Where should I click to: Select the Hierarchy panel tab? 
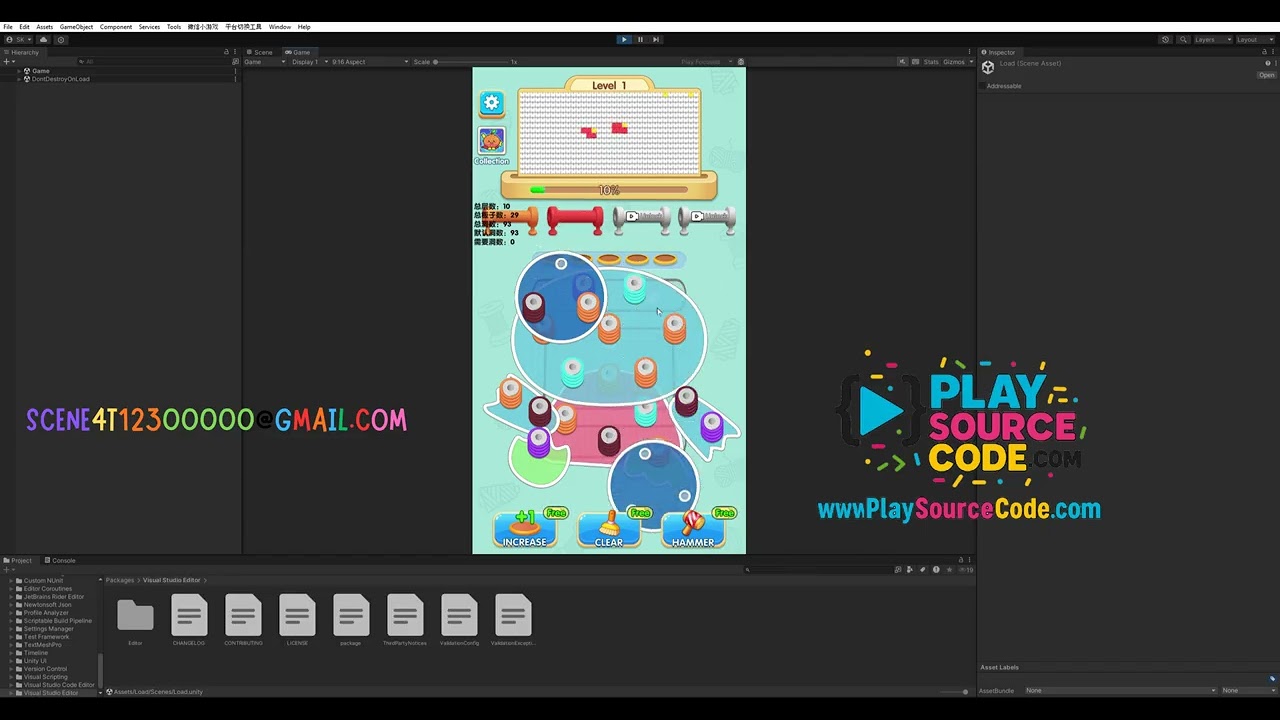[23, 52]
